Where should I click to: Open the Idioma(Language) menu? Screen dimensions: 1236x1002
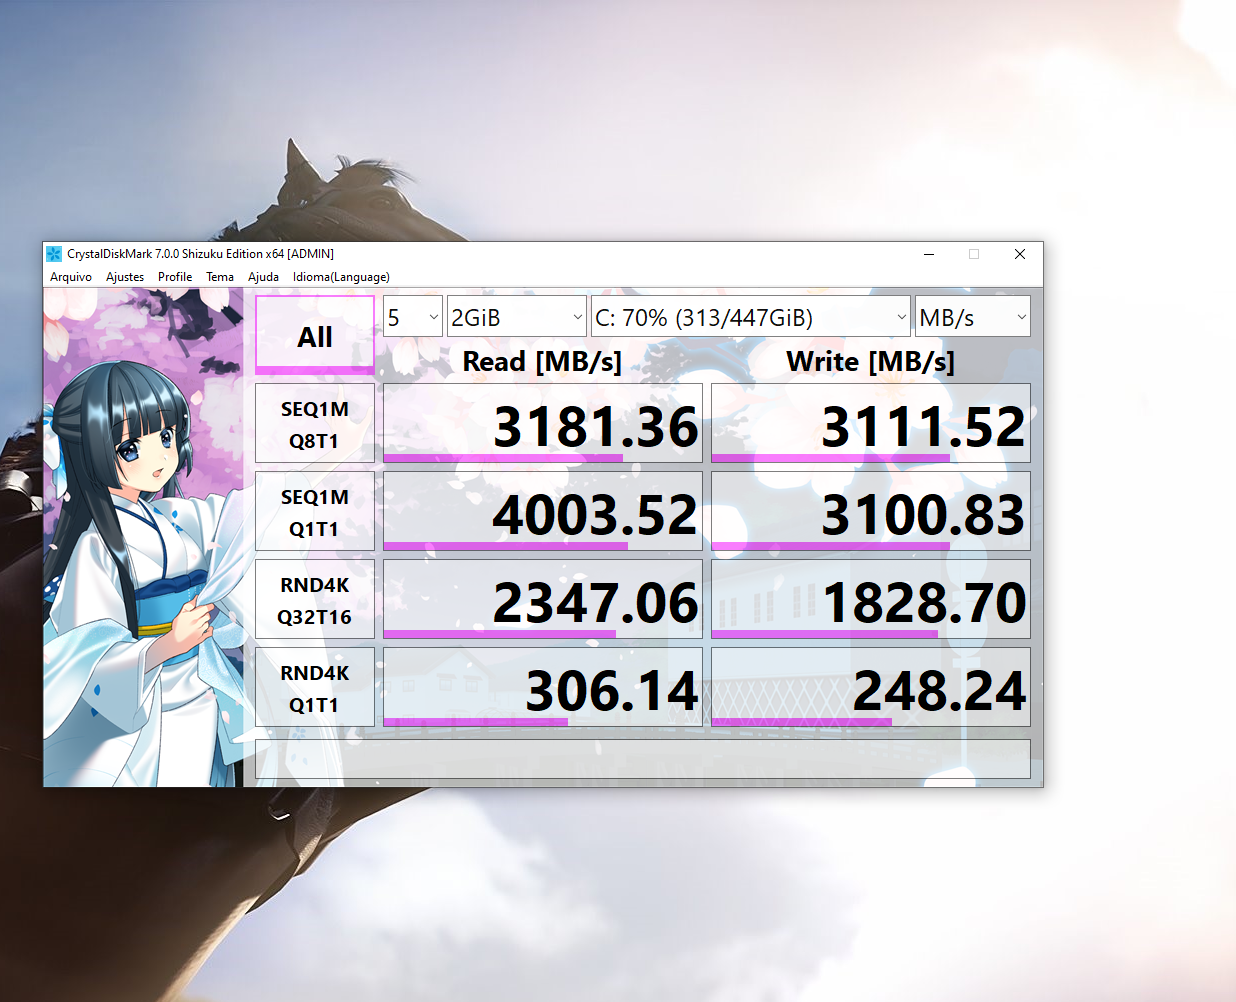[x=341, y=277]
